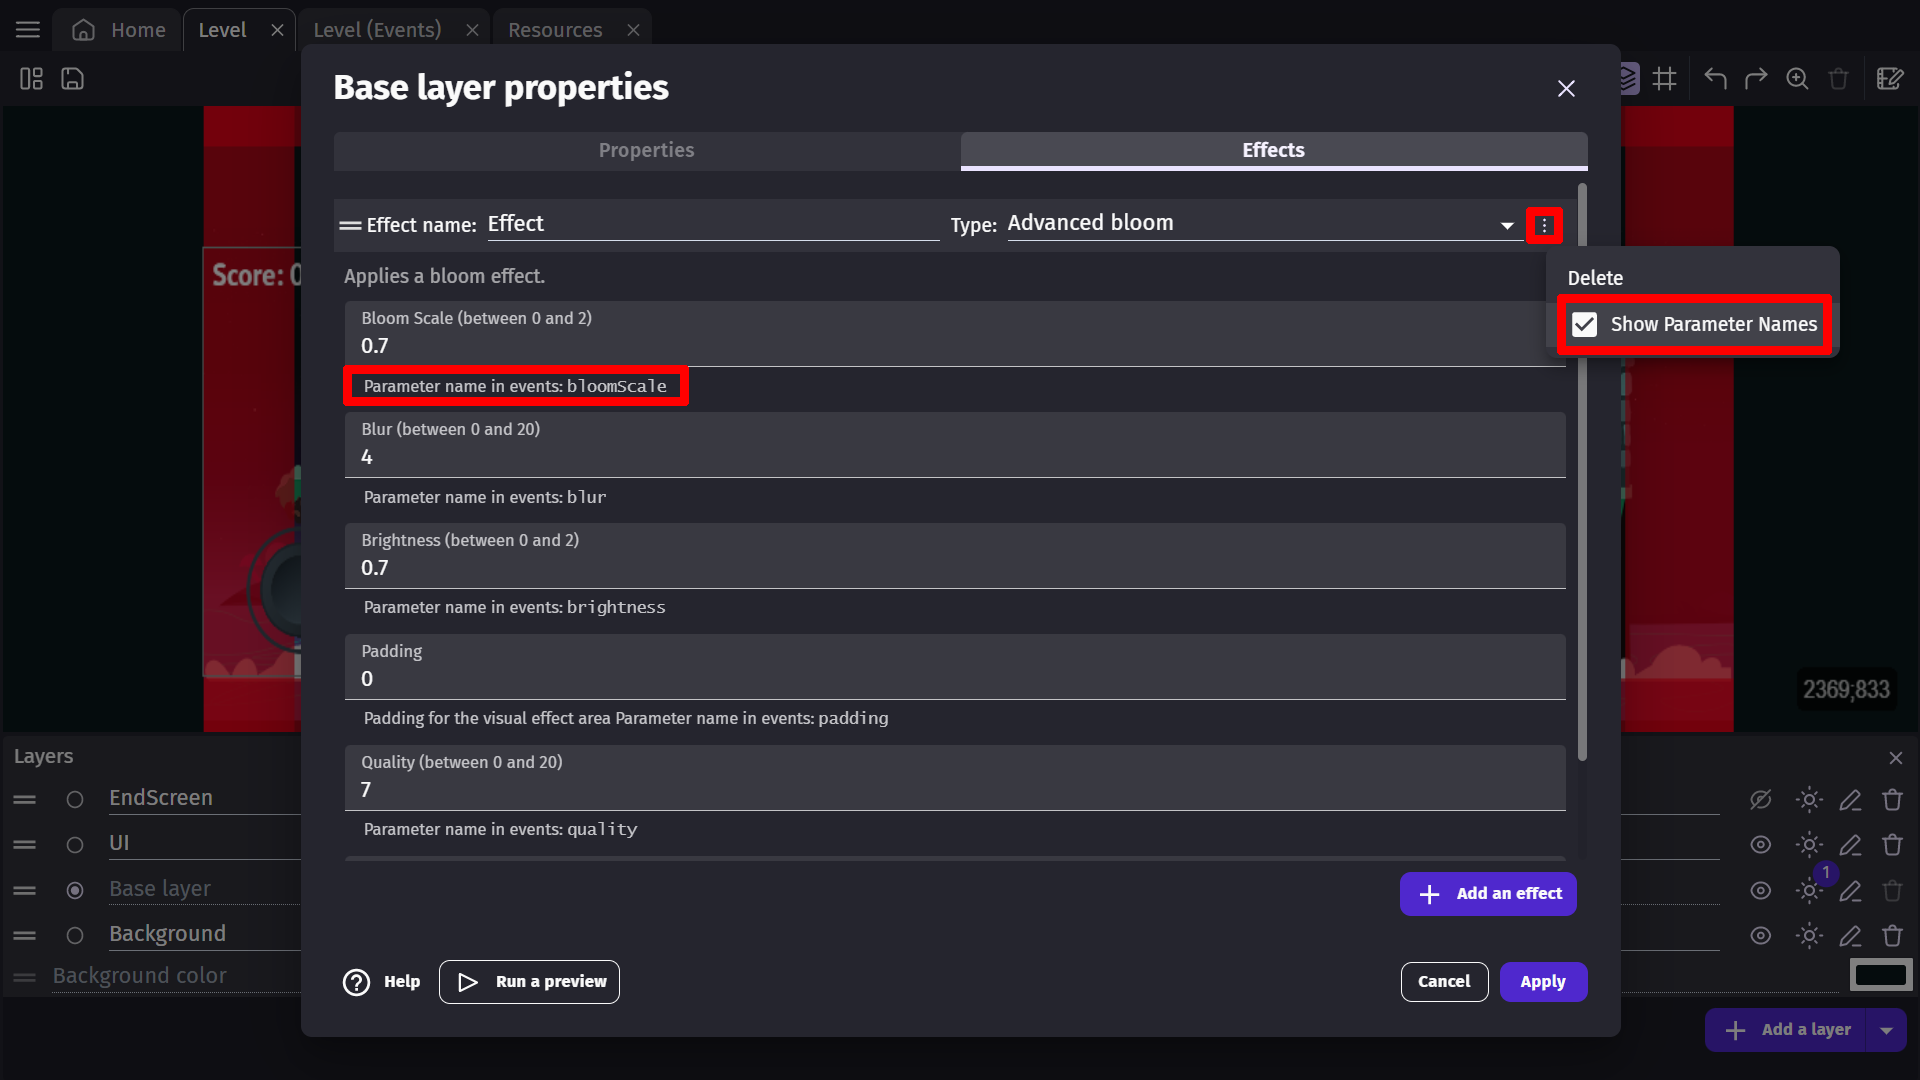Click the Run a preview button
1920x1080 pixels.
[529, 982]
